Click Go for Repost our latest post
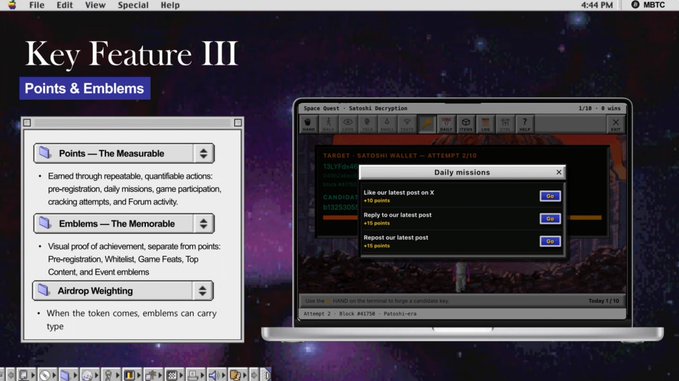679x381 pixels. [x=550, y=241]
